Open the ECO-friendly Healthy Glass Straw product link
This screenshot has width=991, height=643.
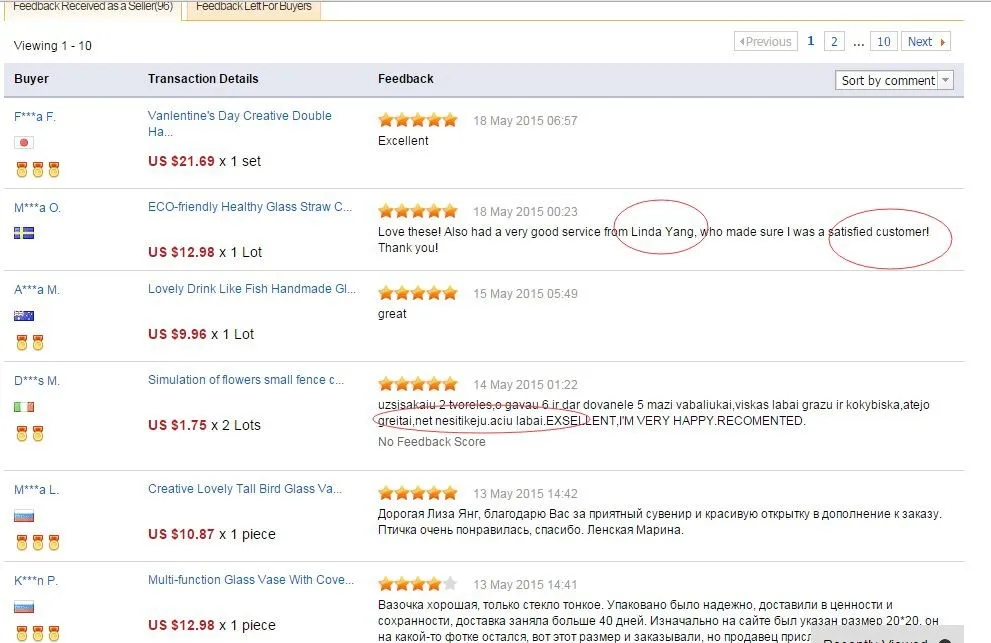tap(250, 207)
